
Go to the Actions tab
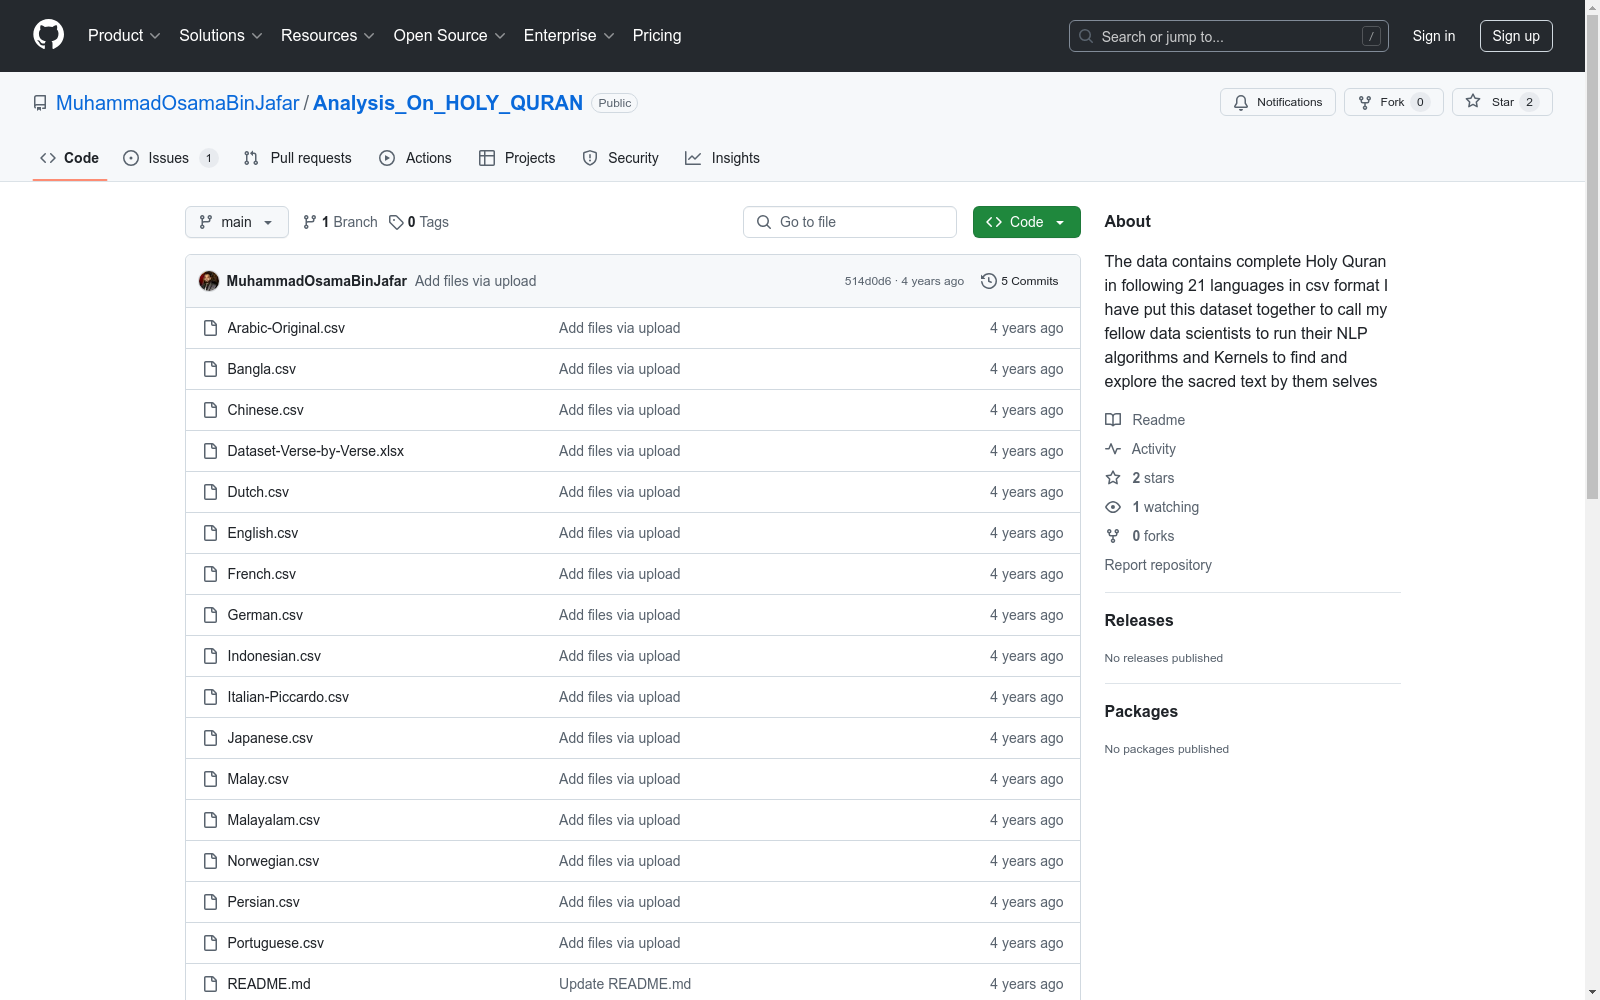[415, 158]
